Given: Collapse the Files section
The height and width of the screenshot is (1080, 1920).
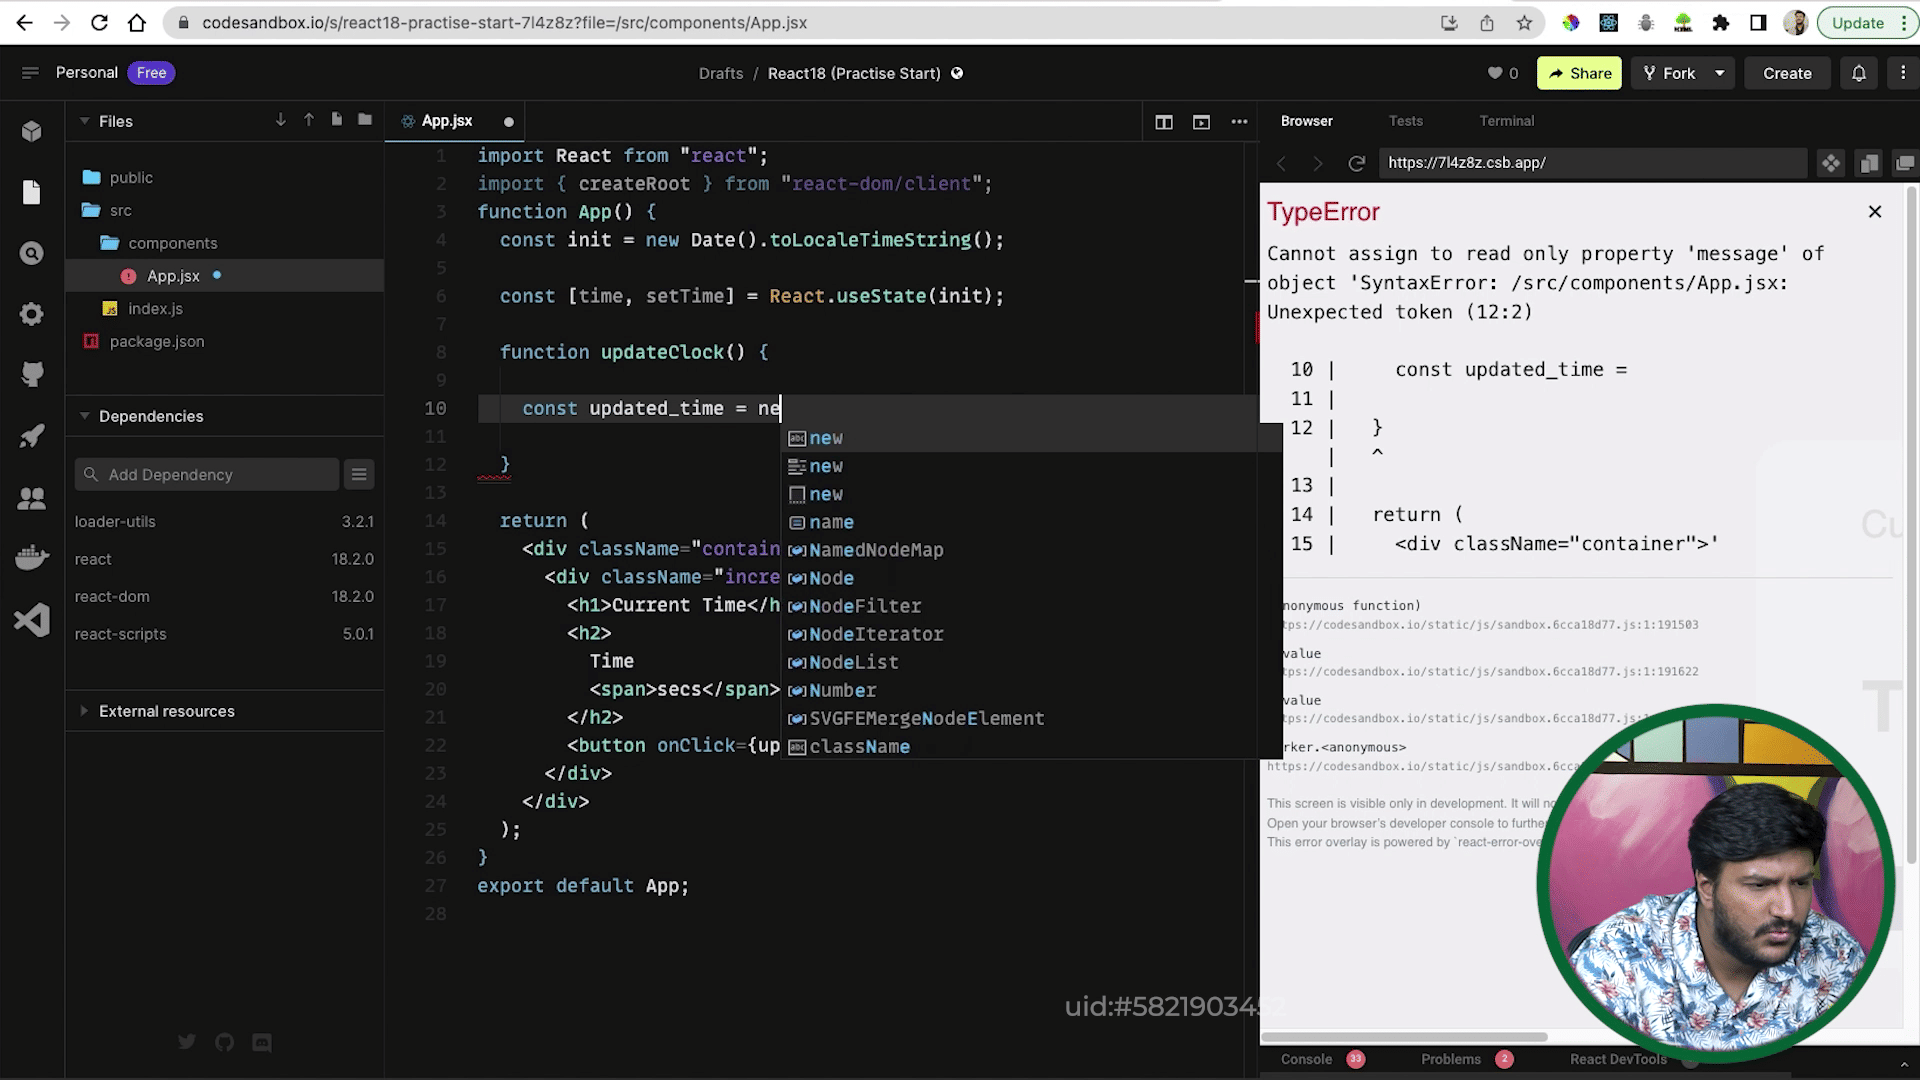Looking at the screenshot, I should [x=85, y=121].
